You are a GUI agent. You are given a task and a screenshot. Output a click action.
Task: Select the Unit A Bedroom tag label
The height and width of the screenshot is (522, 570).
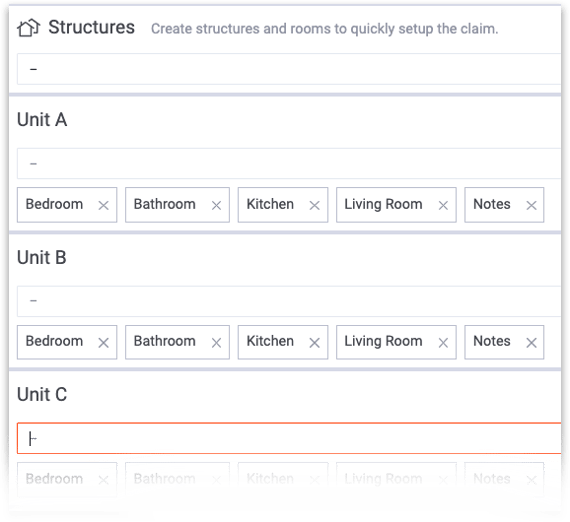[x=54, y=204]
